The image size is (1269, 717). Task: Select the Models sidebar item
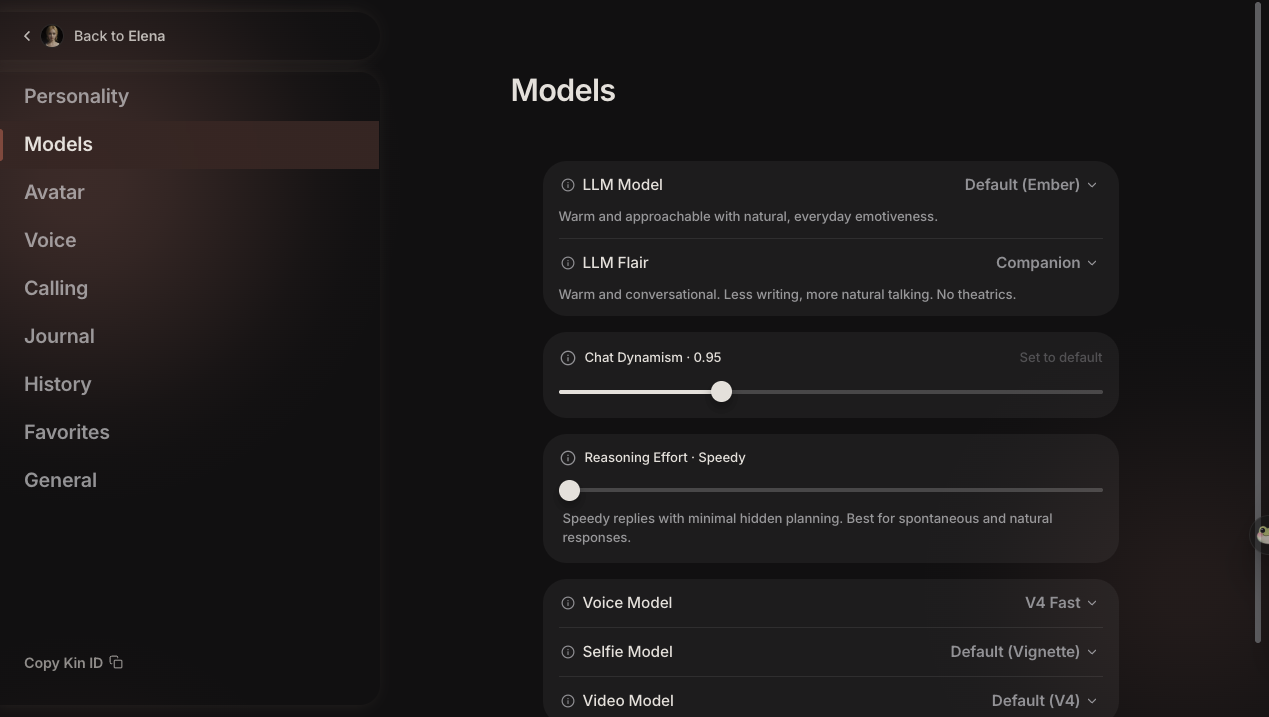(189, 144)
